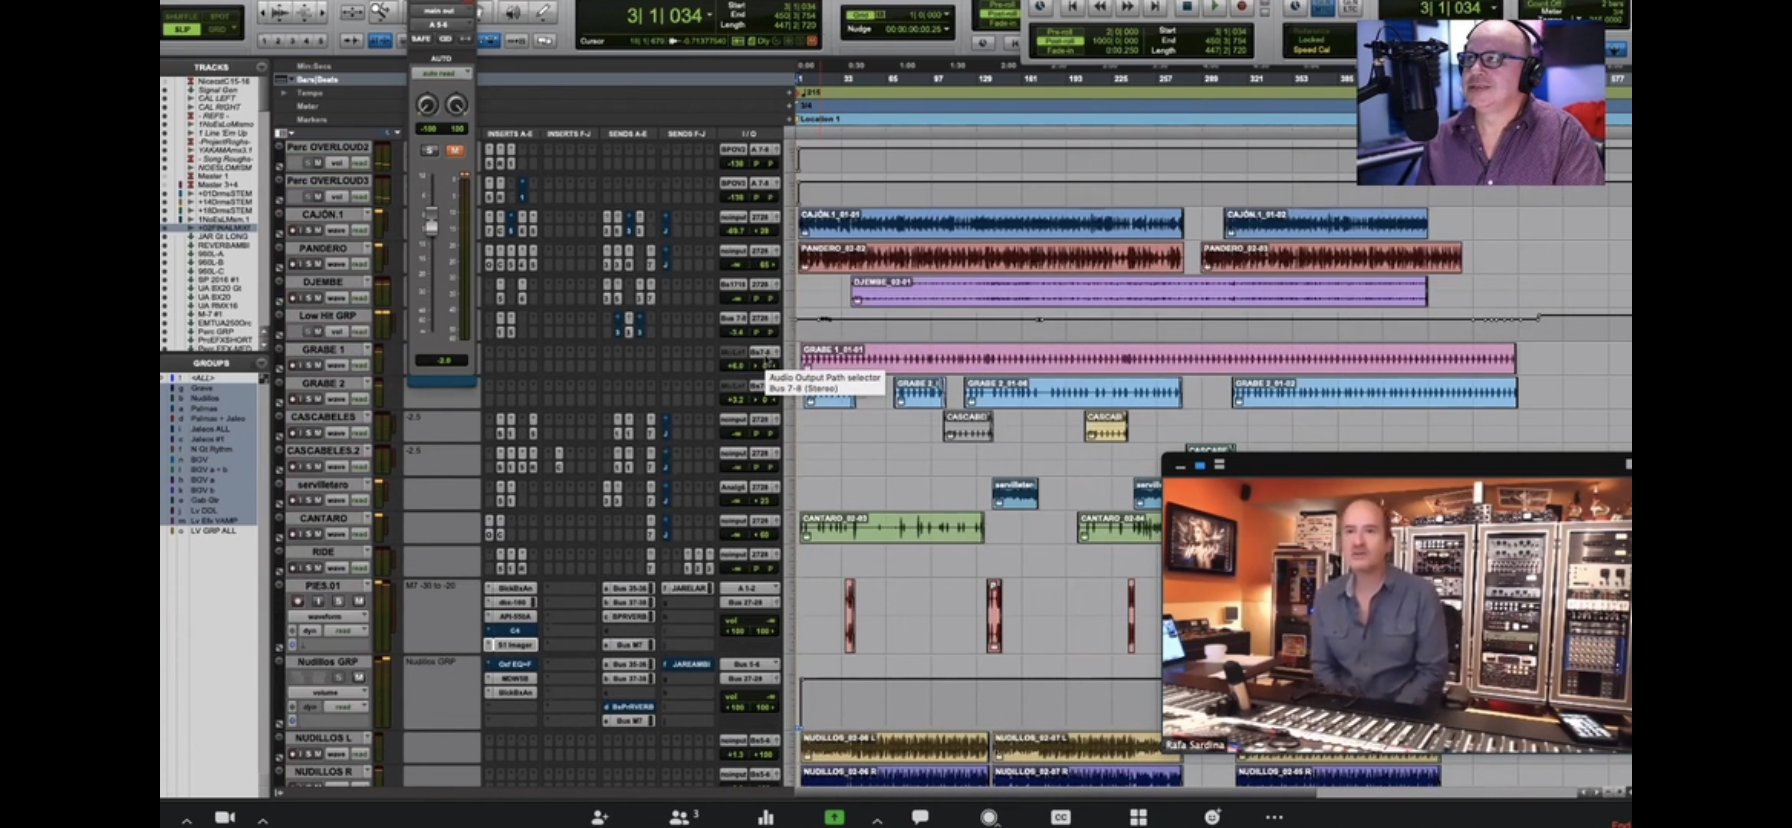The image size is (1792, 828).
Task: Open the PIES.01 A 1-2 input selector
Action: (x=750, y=588)
